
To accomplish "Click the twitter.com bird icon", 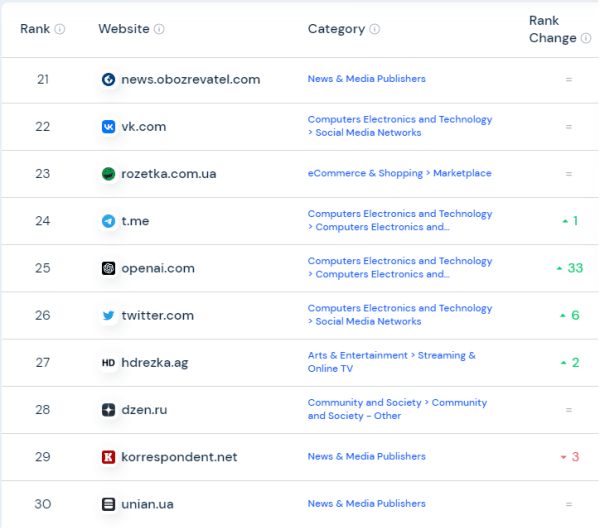I will 108,315.
